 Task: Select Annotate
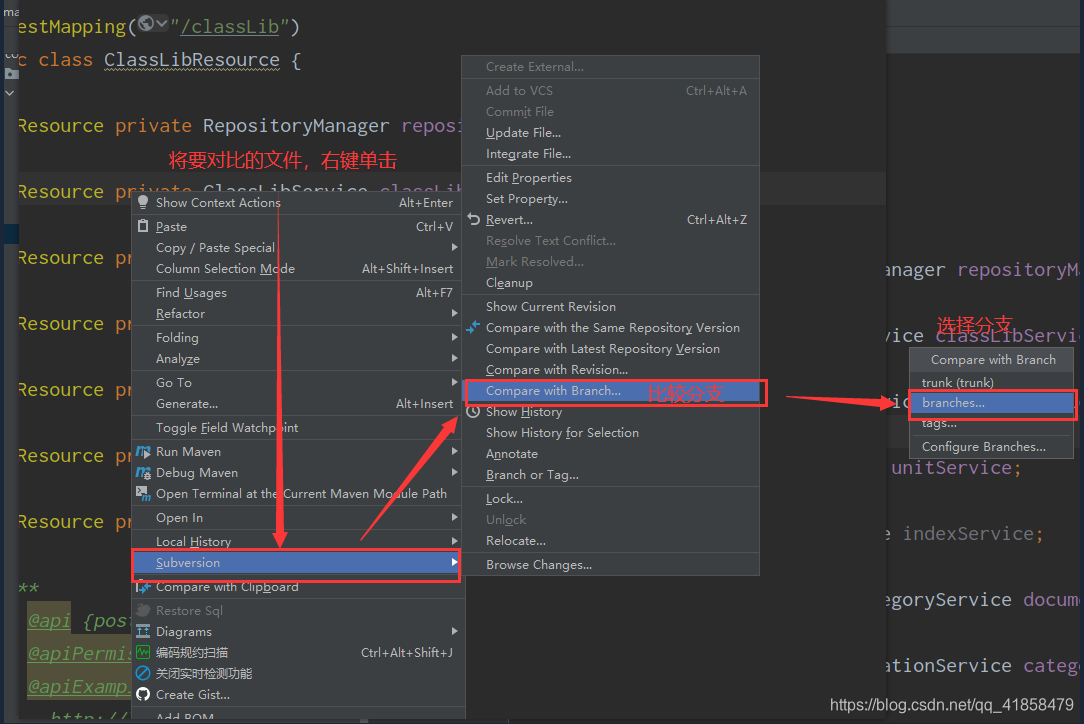(x=610, y=454)
